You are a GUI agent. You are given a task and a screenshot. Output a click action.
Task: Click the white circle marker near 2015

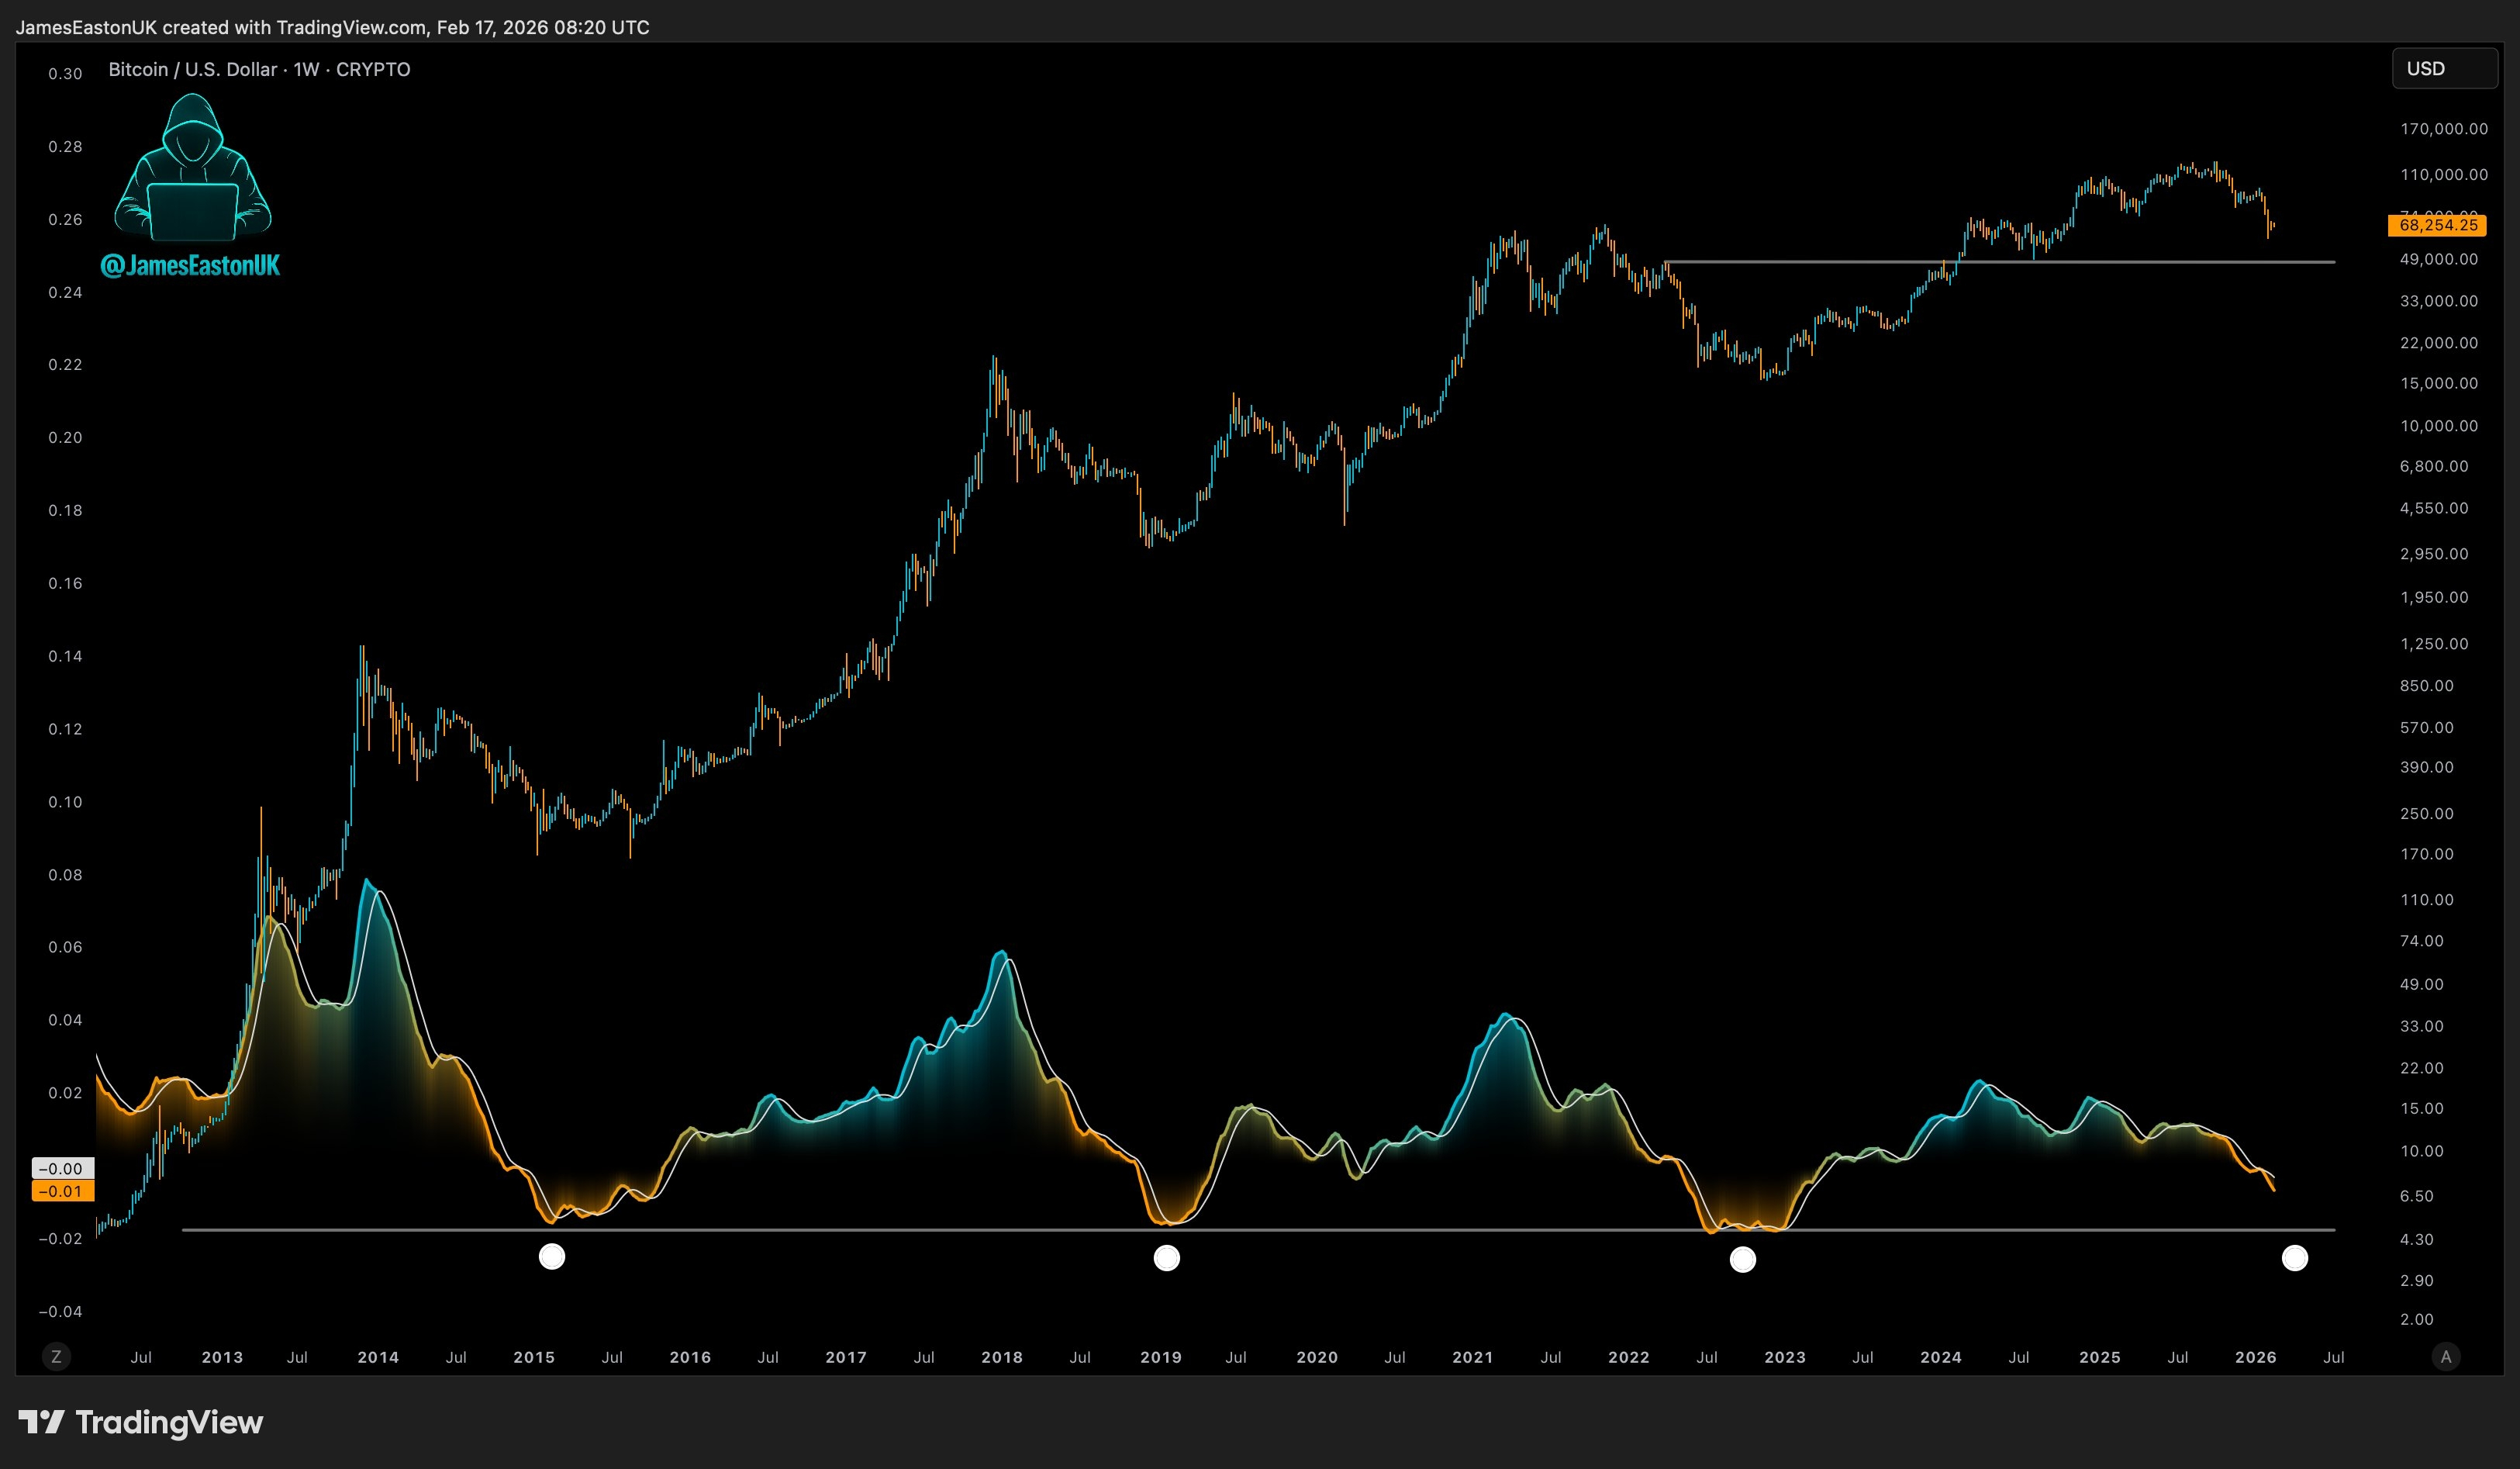pos(552,1256)
